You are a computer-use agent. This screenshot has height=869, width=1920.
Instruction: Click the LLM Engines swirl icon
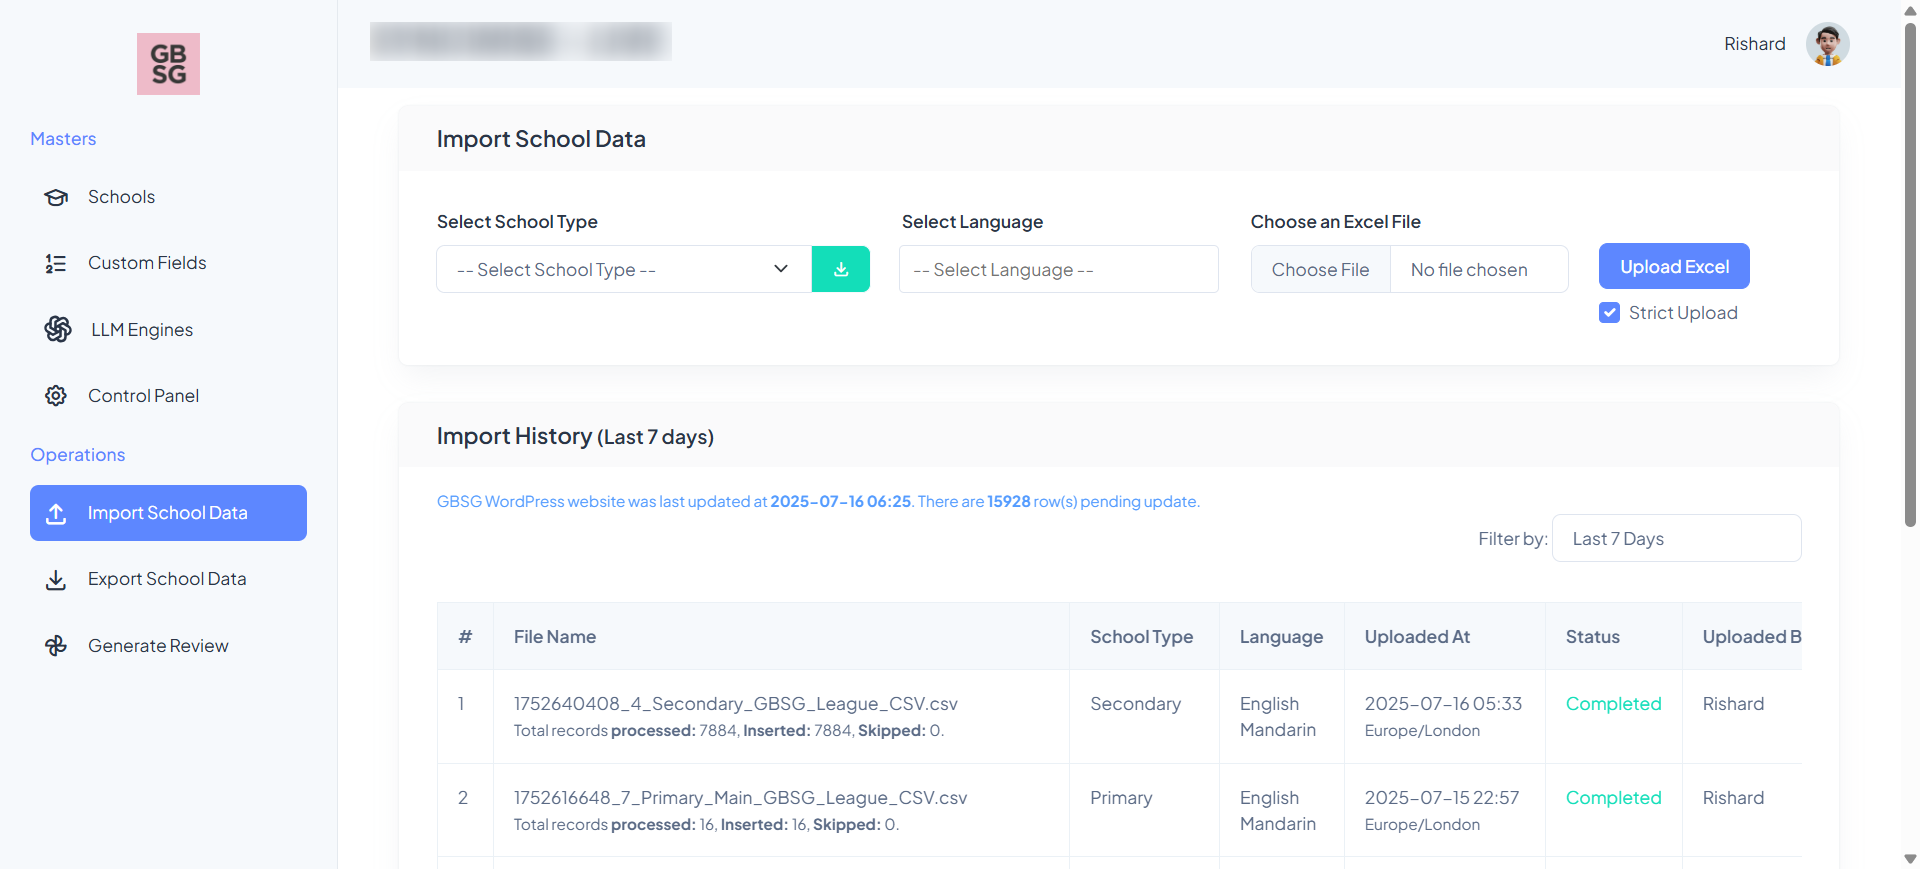tap(58, 329)
